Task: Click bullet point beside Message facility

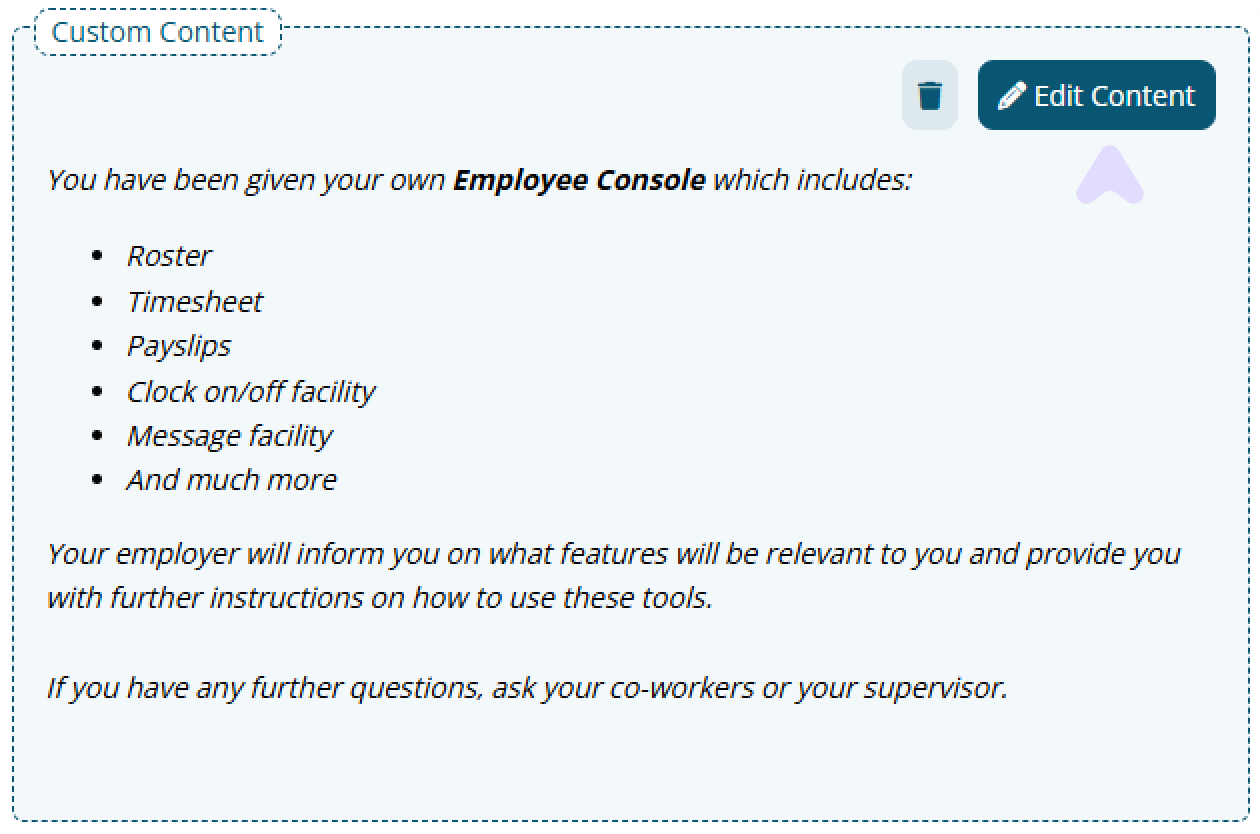Action: 97,436
